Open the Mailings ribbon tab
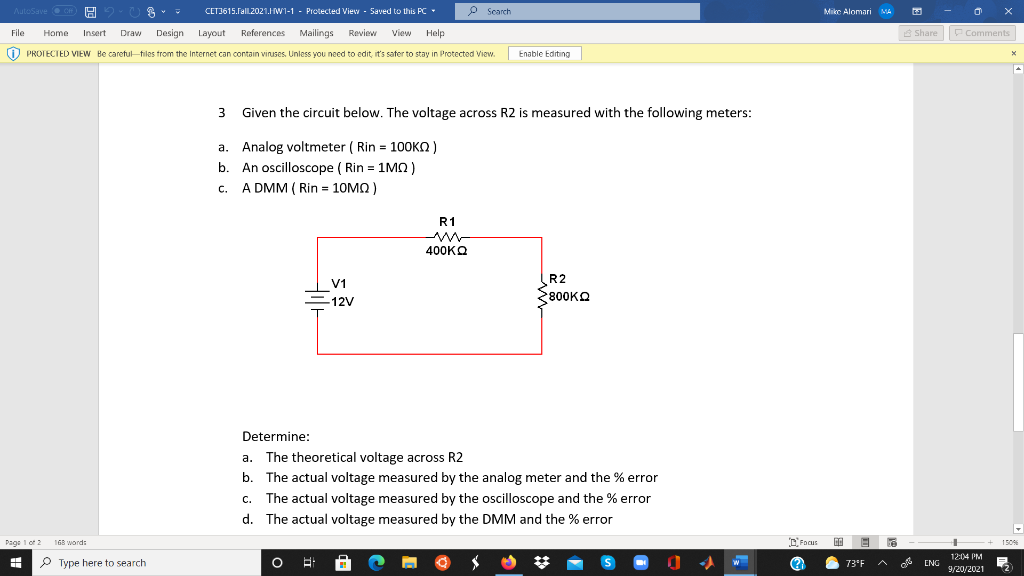The height and width of the screenshot is (576, 1024). 316,32
